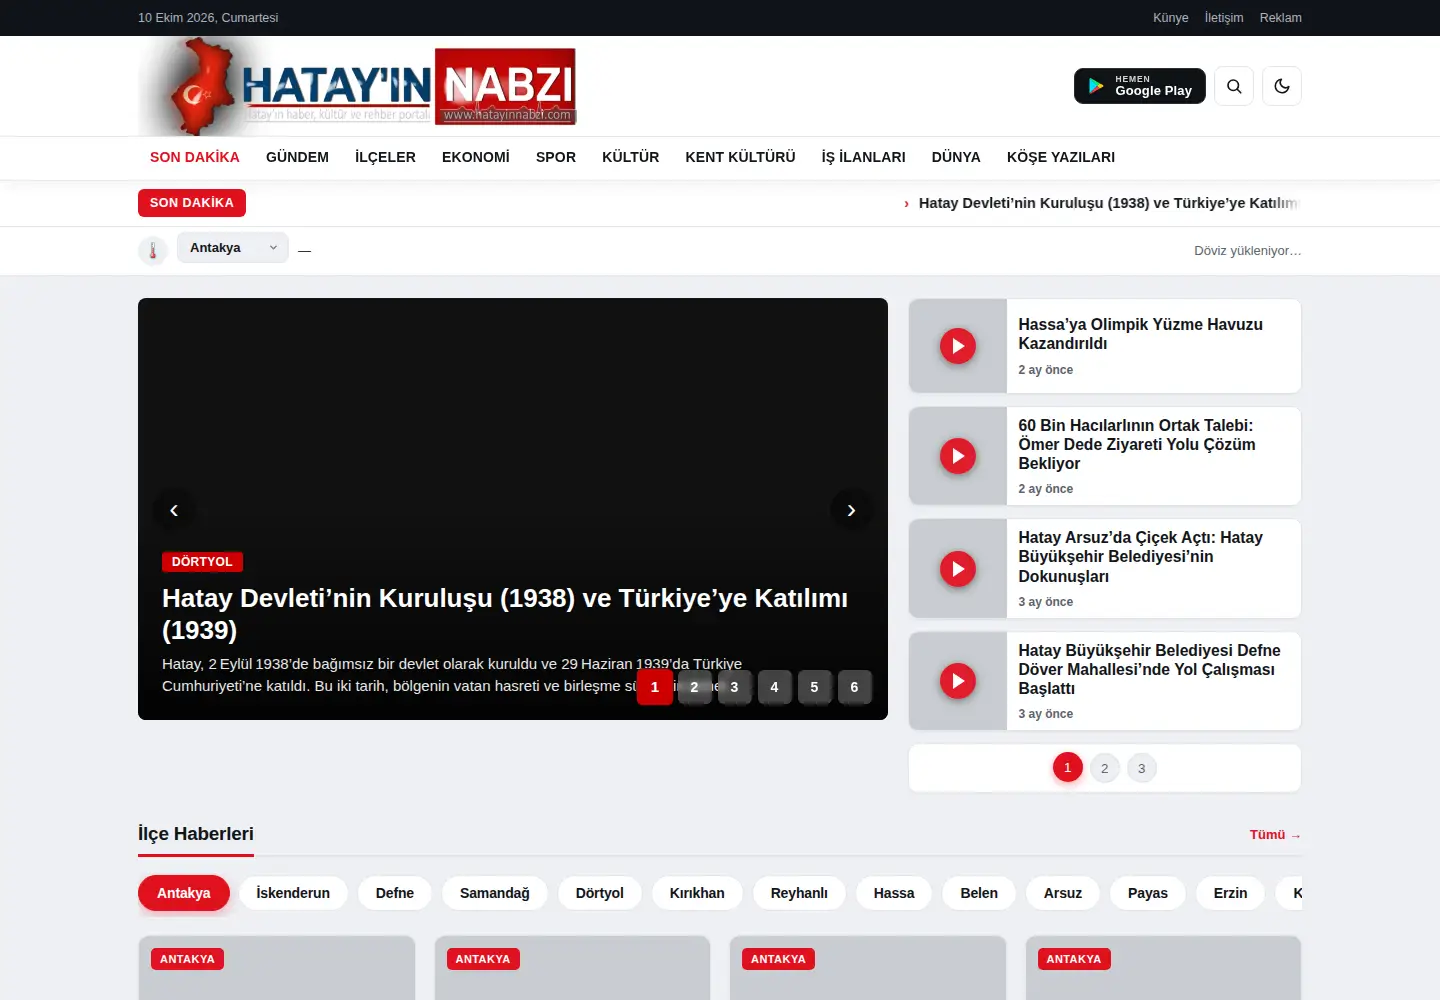The width and height of the screenshot is (1440, 1000).
Task: Click the Google Play download button
Action: pos(1140,86)
